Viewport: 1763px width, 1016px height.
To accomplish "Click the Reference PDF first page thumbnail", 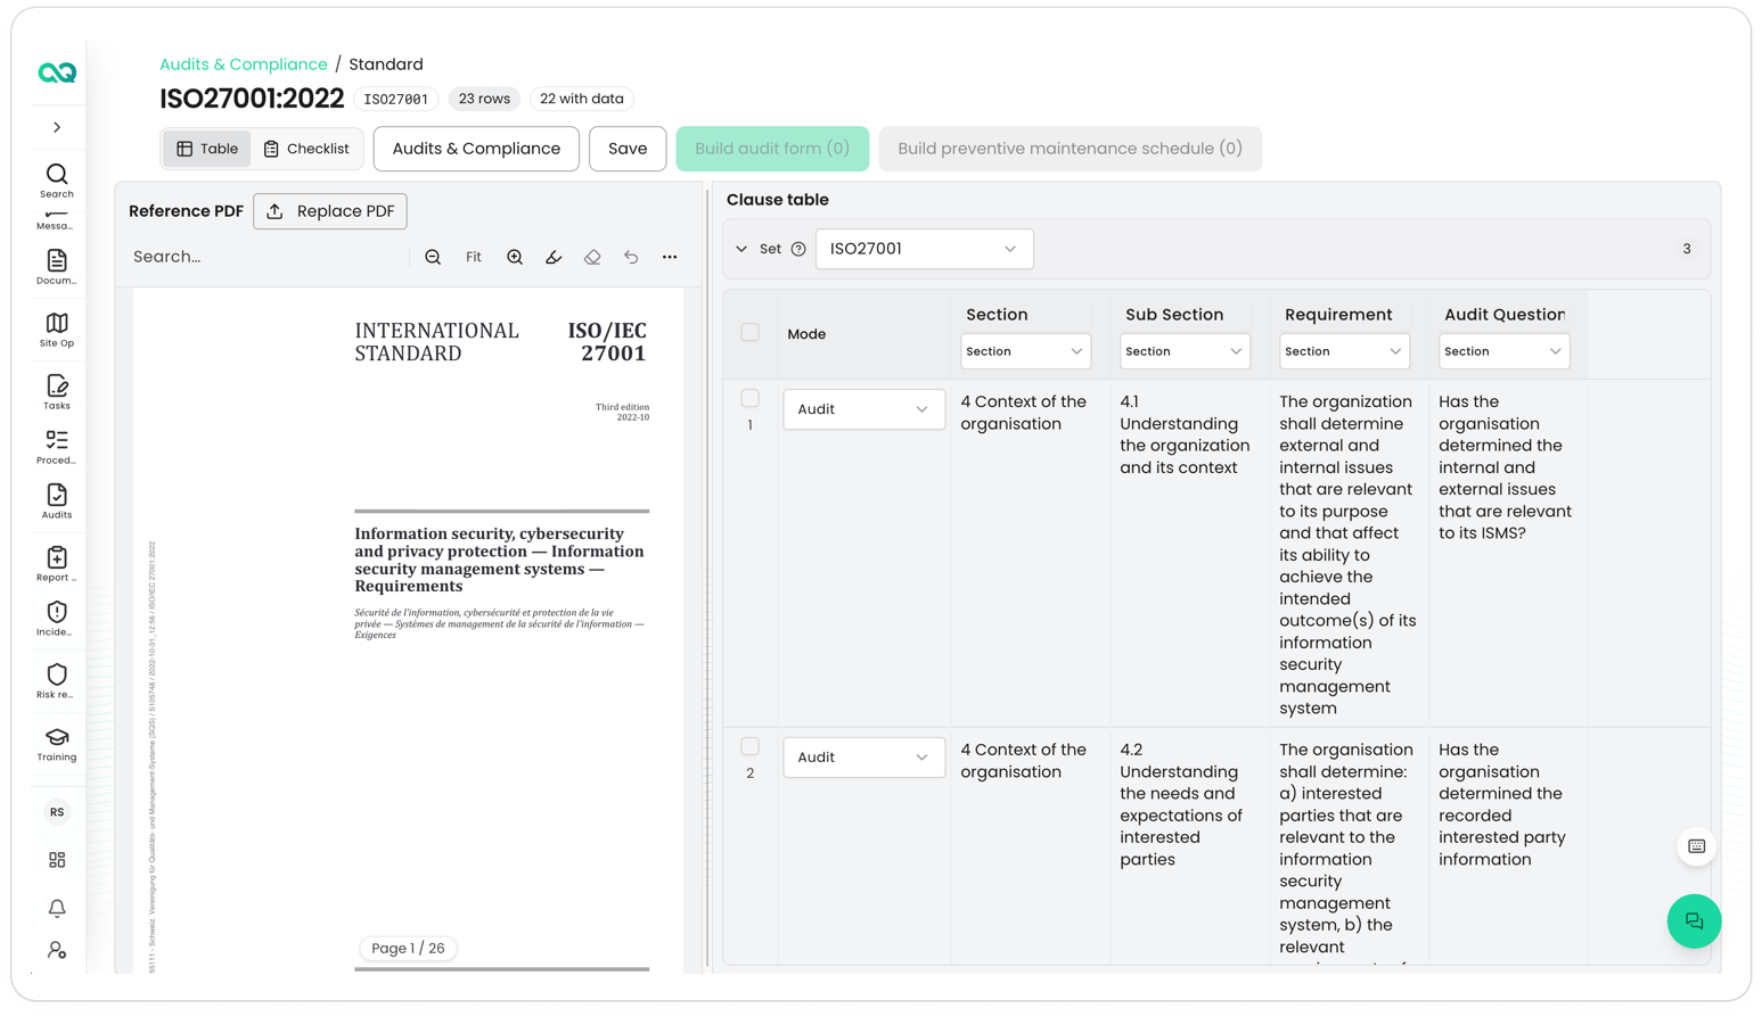I will 408,630.
